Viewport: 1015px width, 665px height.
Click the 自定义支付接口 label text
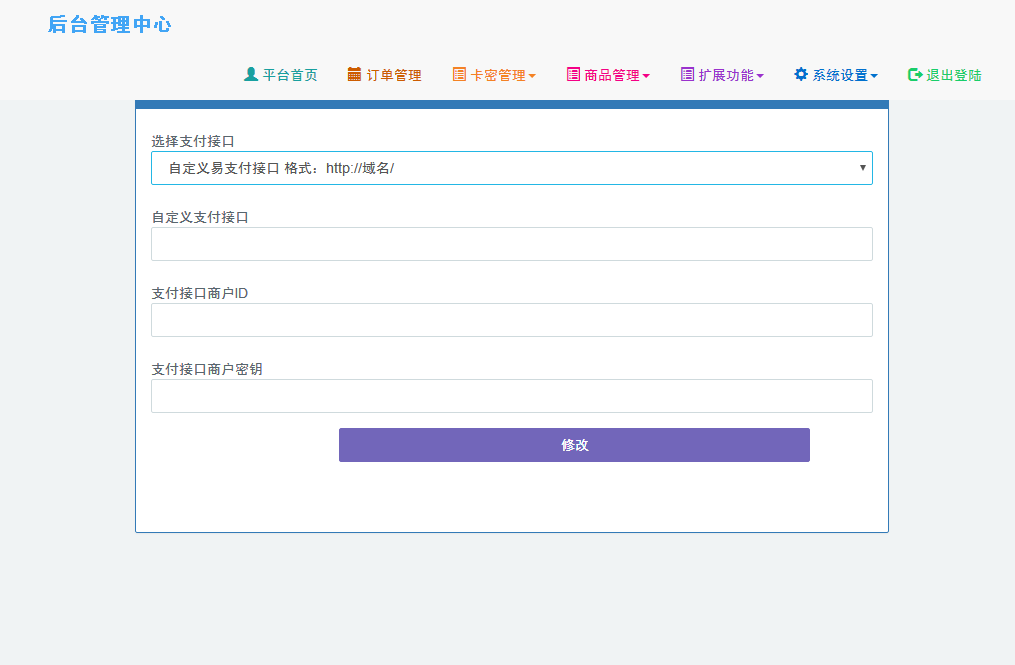tap(200, 218)
